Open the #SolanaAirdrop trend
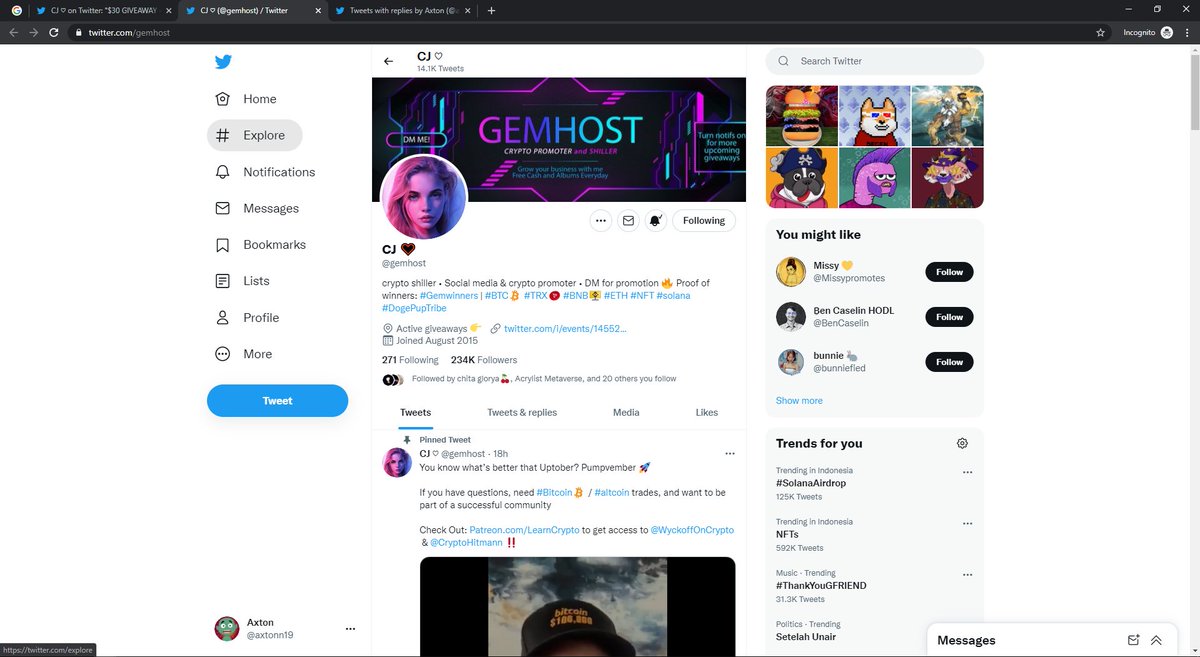 [811, 483]
